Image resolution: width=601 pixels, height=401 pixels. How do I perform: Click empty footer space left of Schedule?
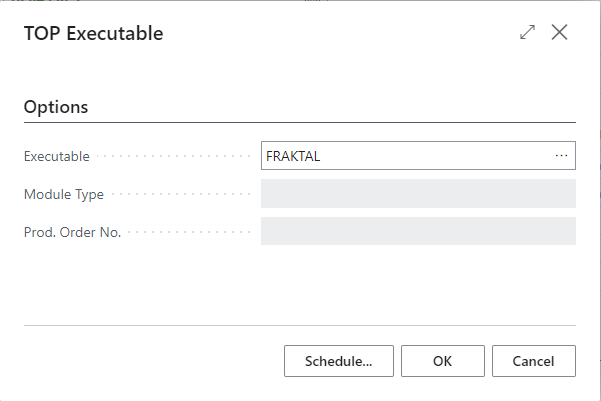(x=150, y=361)
